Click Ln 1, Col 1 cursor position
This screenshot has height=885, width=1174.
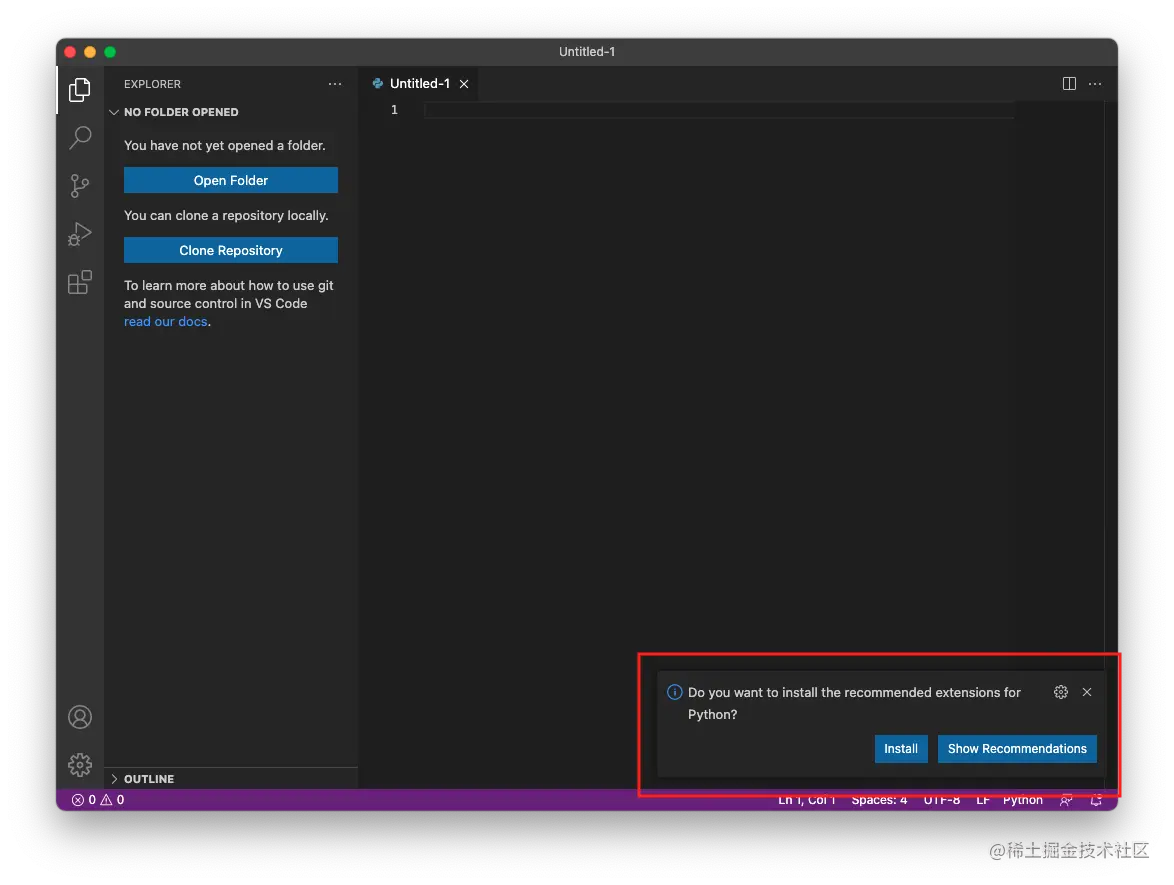[806, 800]
